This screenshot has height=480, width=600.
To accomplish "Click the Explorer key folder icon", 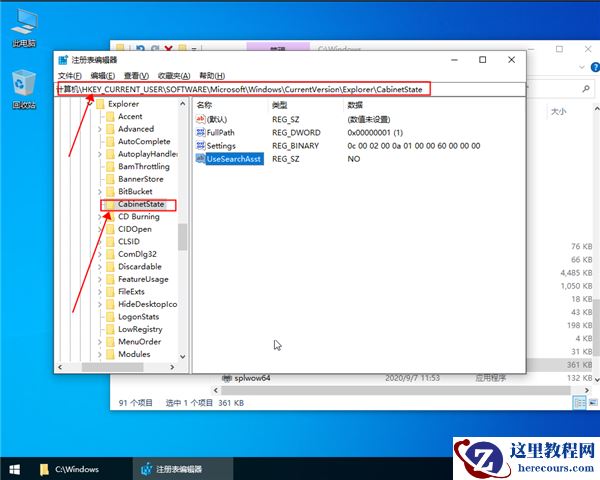I will pos(100,104).
